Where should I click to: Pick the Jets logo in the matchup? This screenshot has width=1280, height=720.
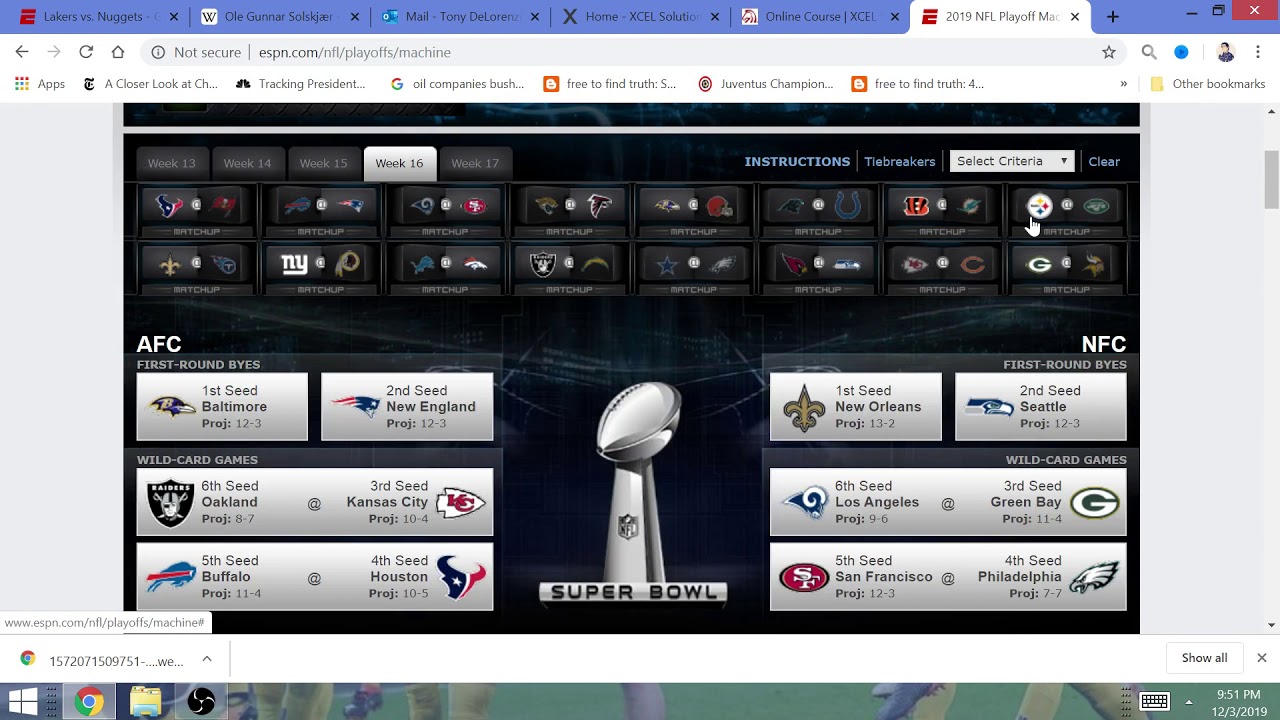tap(1096, 206)
